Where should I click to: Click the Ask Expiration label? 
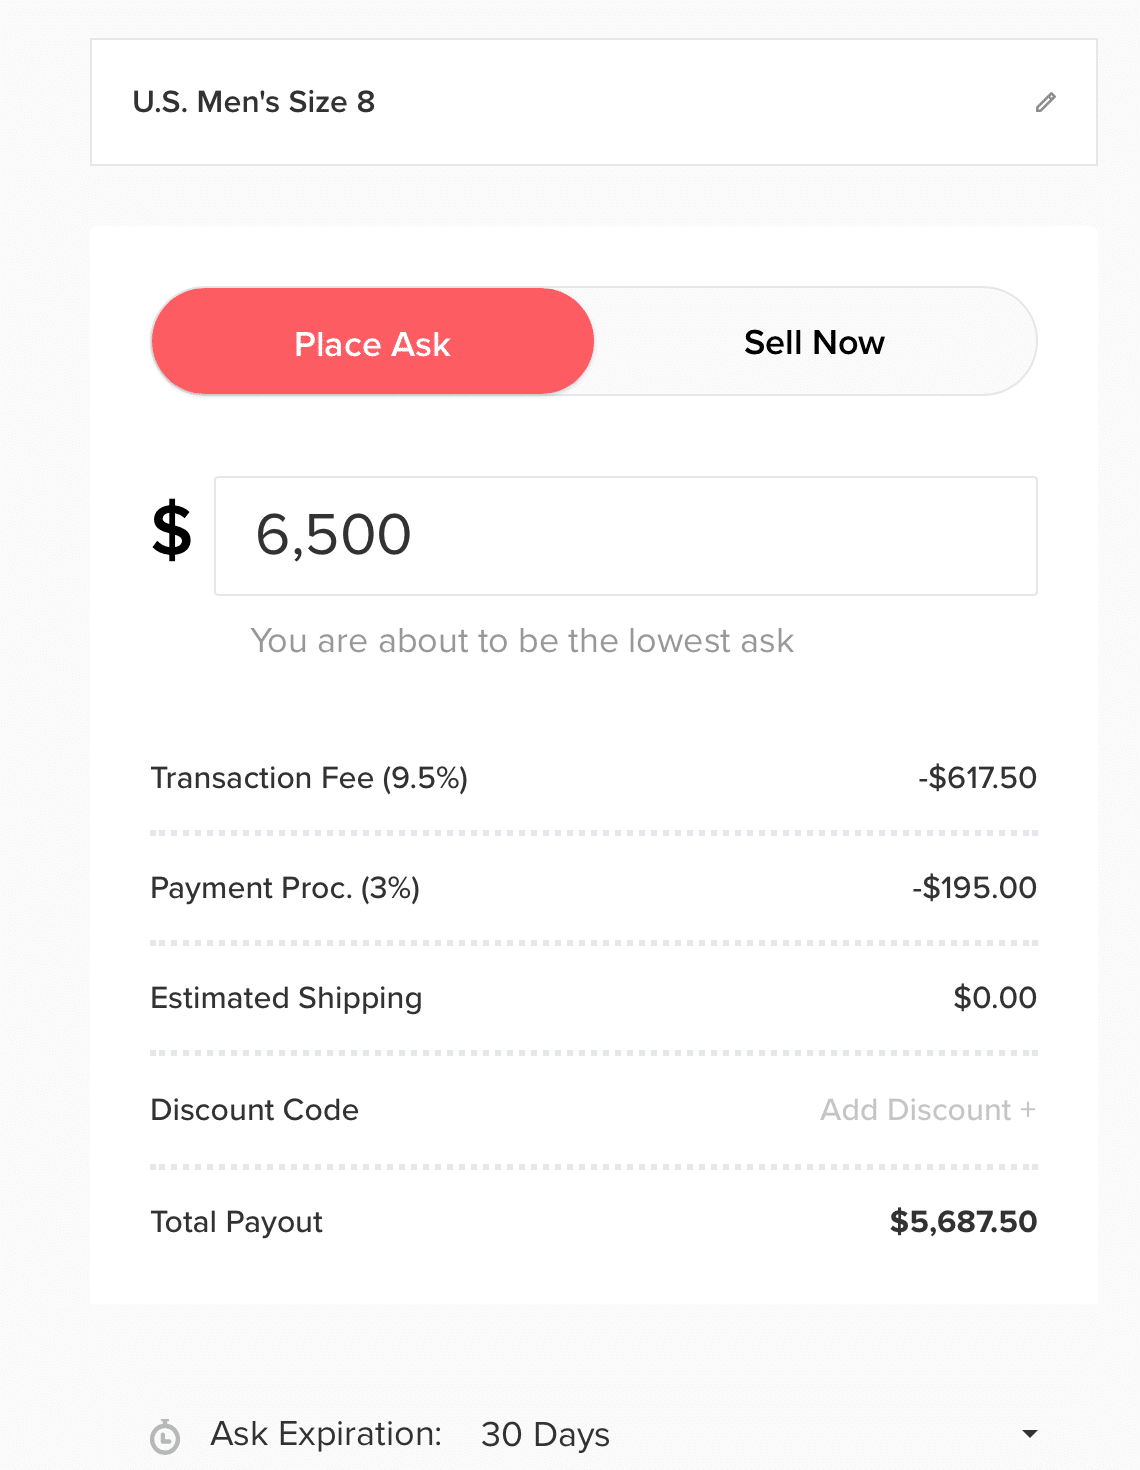point(326,1434)
